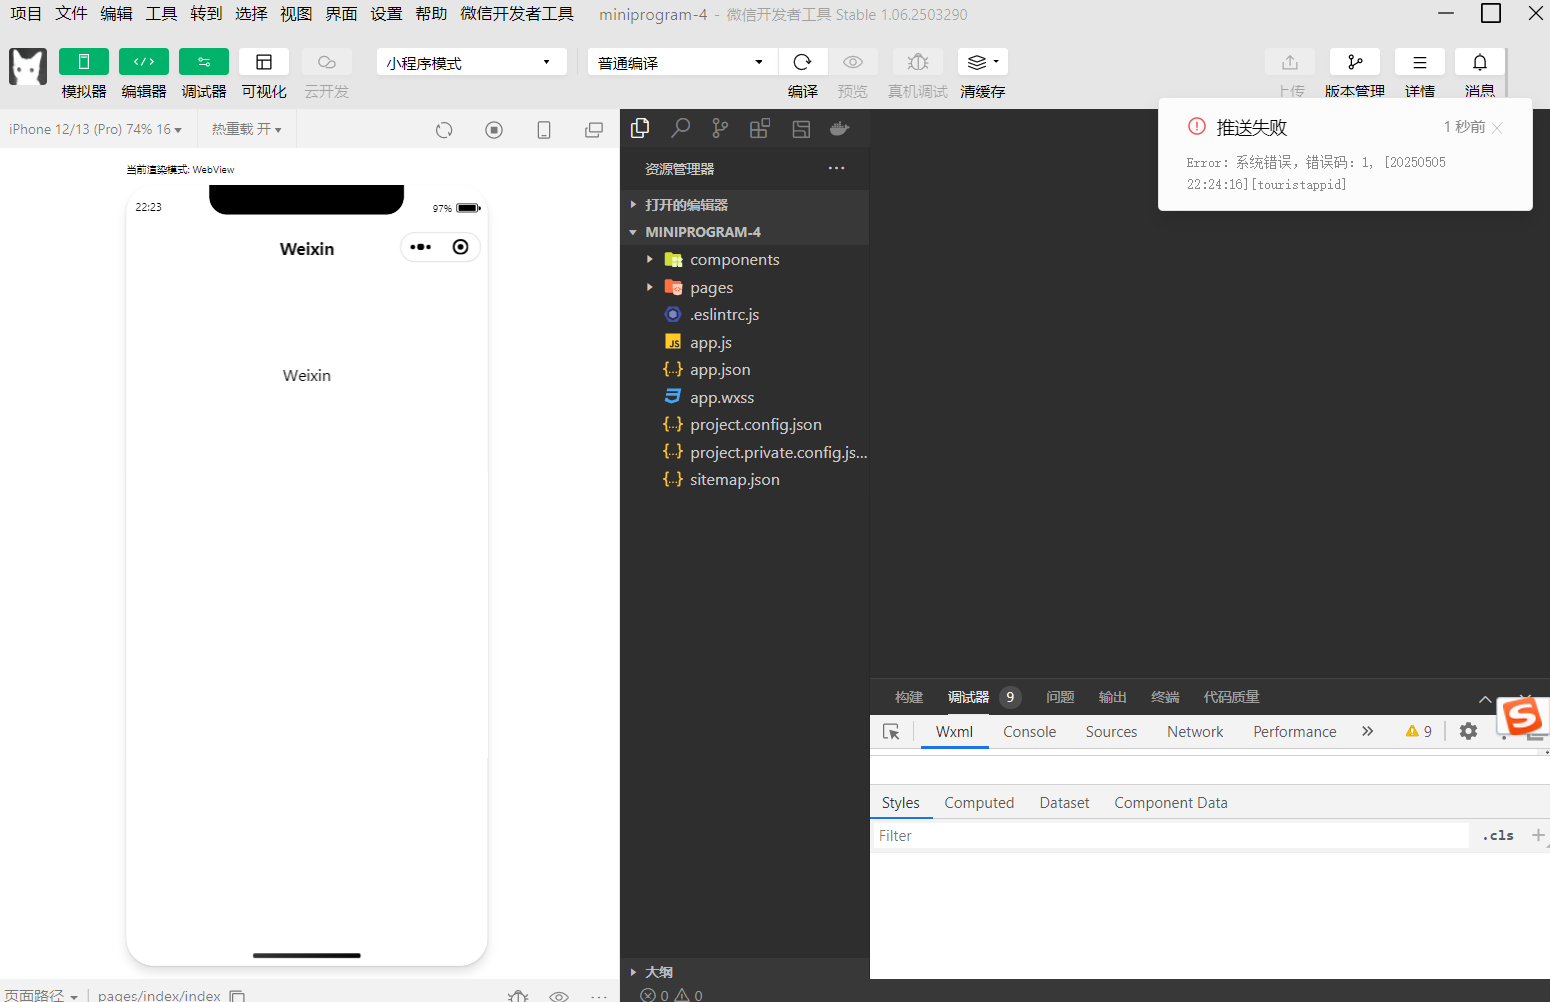Screen dimensions: 1550x1002
Task: Show more devtools tabs (»)
Action: pos(1367,732)
